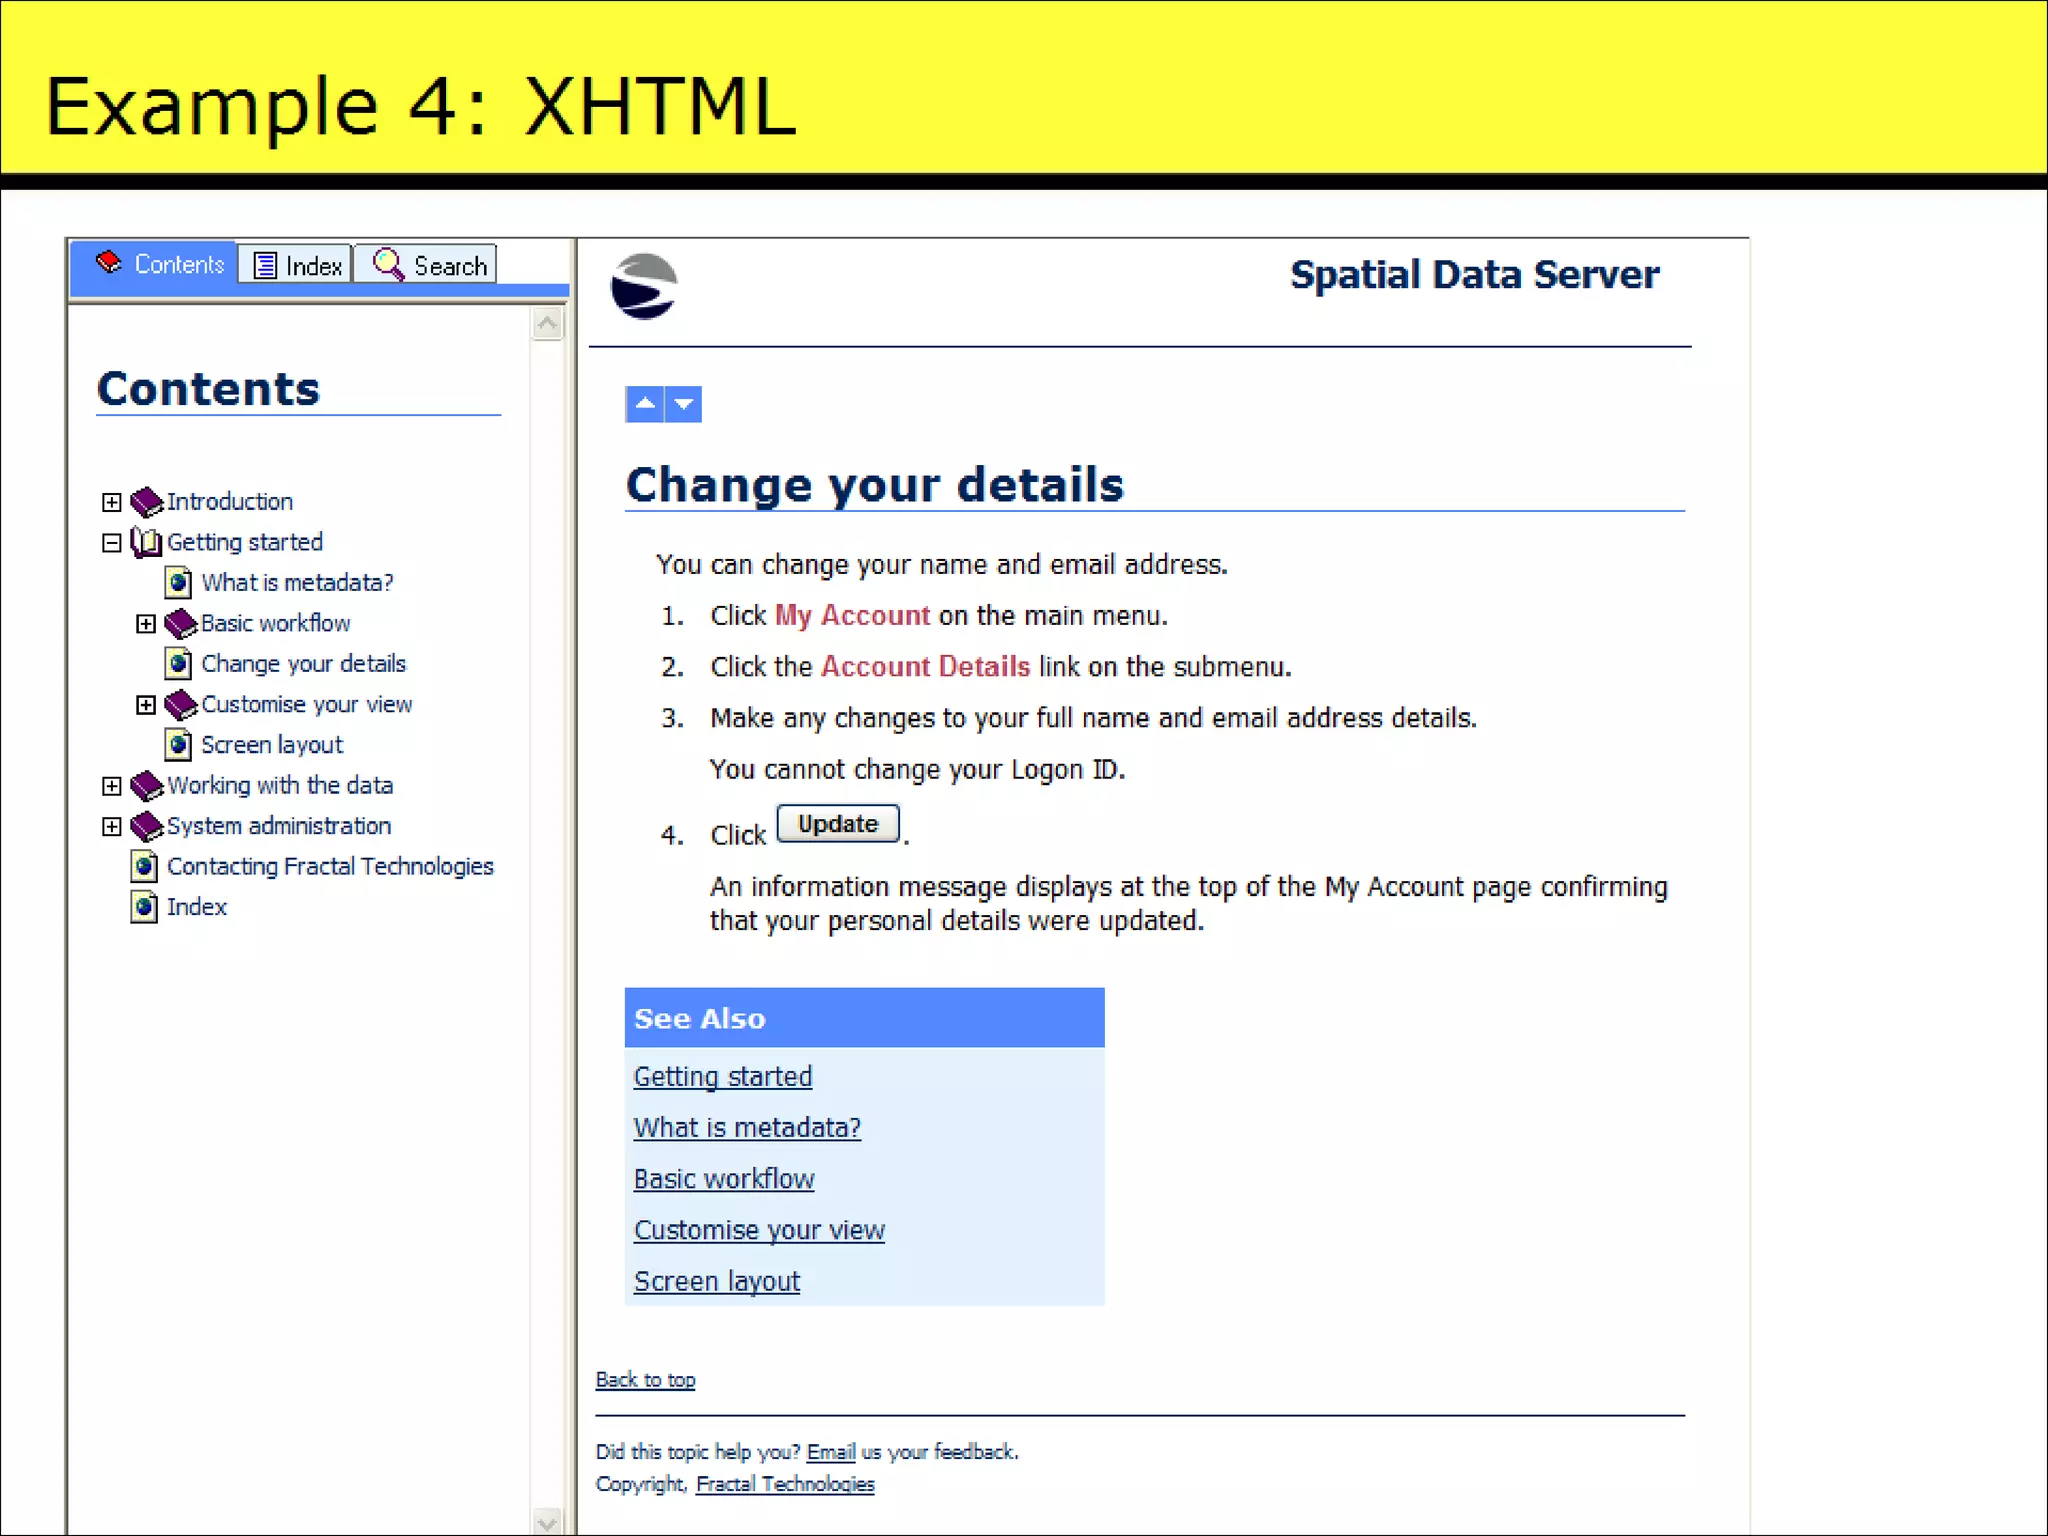The height and width of the screenshot is (1536, 2048).
Task: Click the Introduction purple book icon
Action: 146,501
